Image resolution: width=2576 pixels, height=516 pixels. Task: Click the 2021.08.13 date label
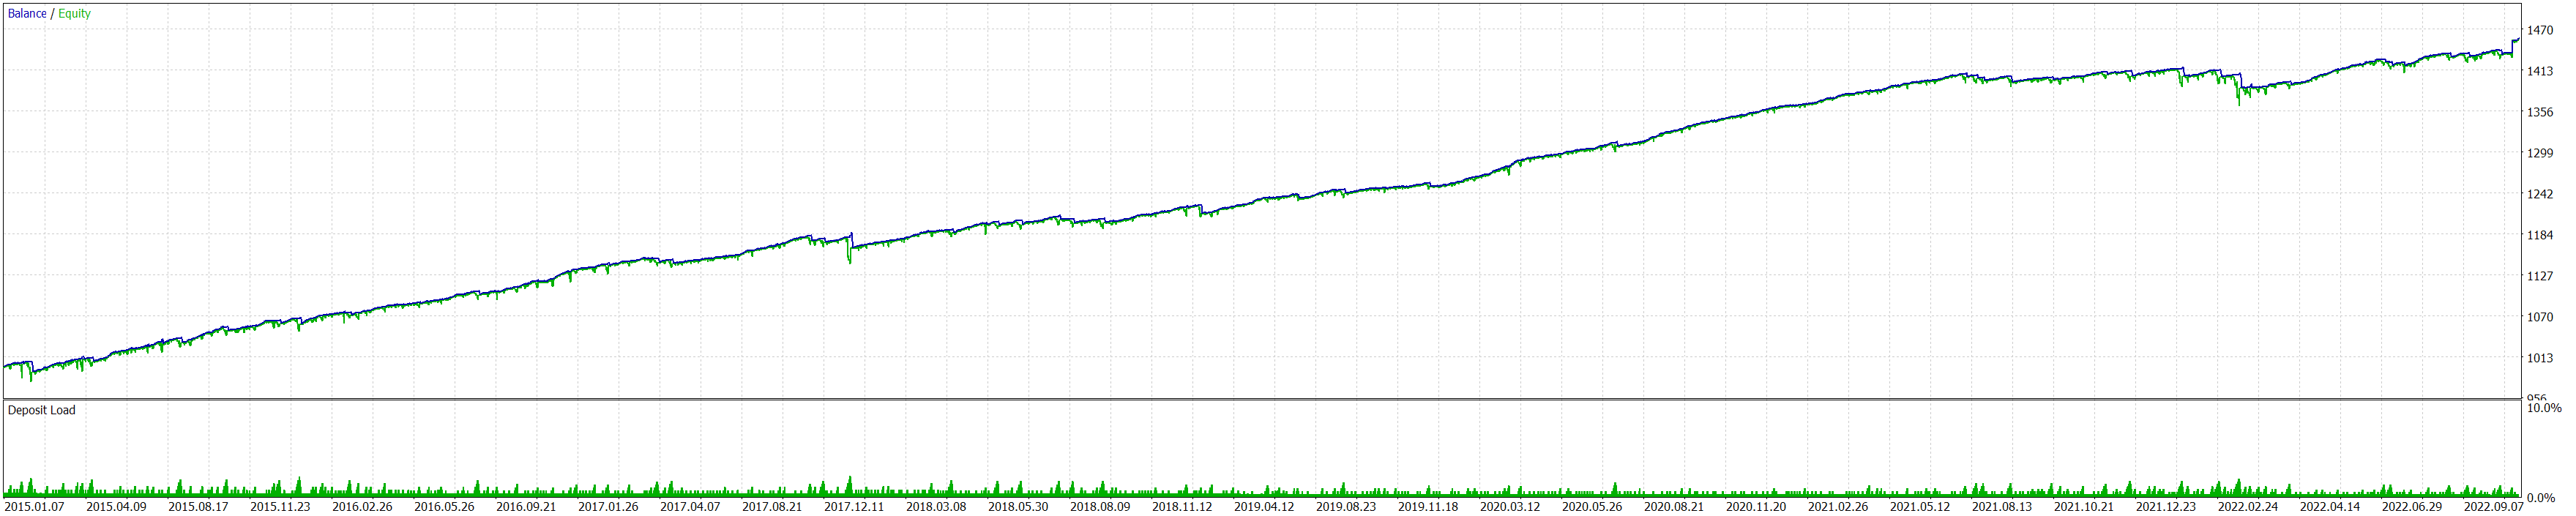(2002, 507)
